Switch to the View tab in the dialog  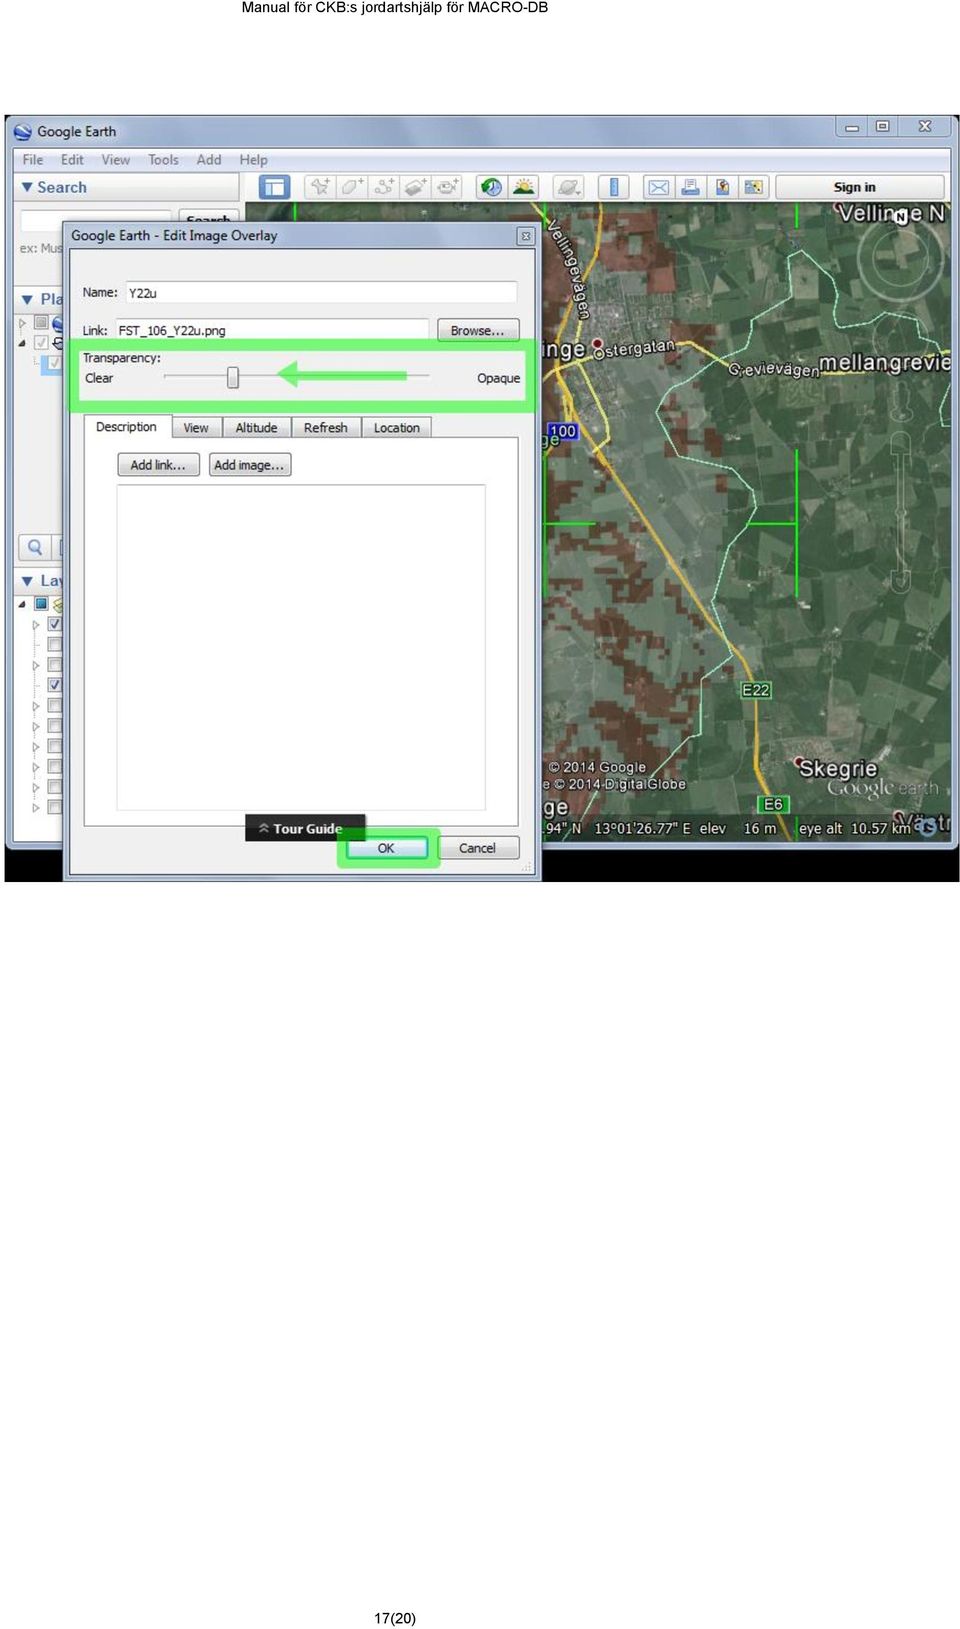tap(196, 428)
